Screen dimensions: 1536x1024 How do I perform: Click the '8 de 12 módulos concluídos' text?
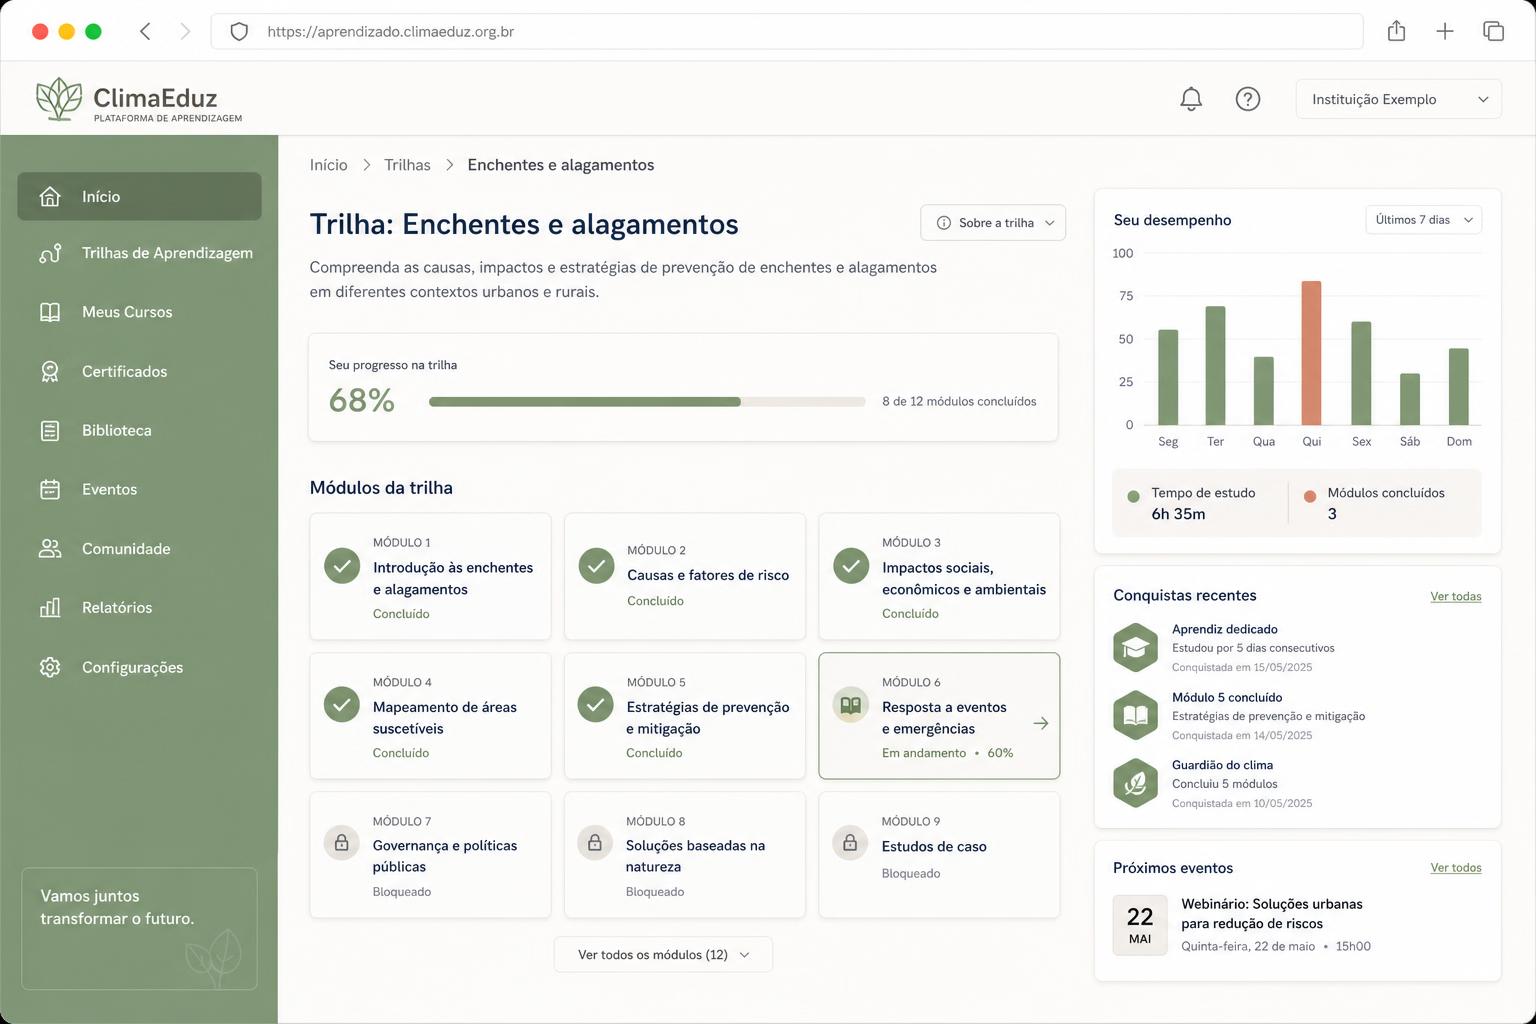coord(959,401)
